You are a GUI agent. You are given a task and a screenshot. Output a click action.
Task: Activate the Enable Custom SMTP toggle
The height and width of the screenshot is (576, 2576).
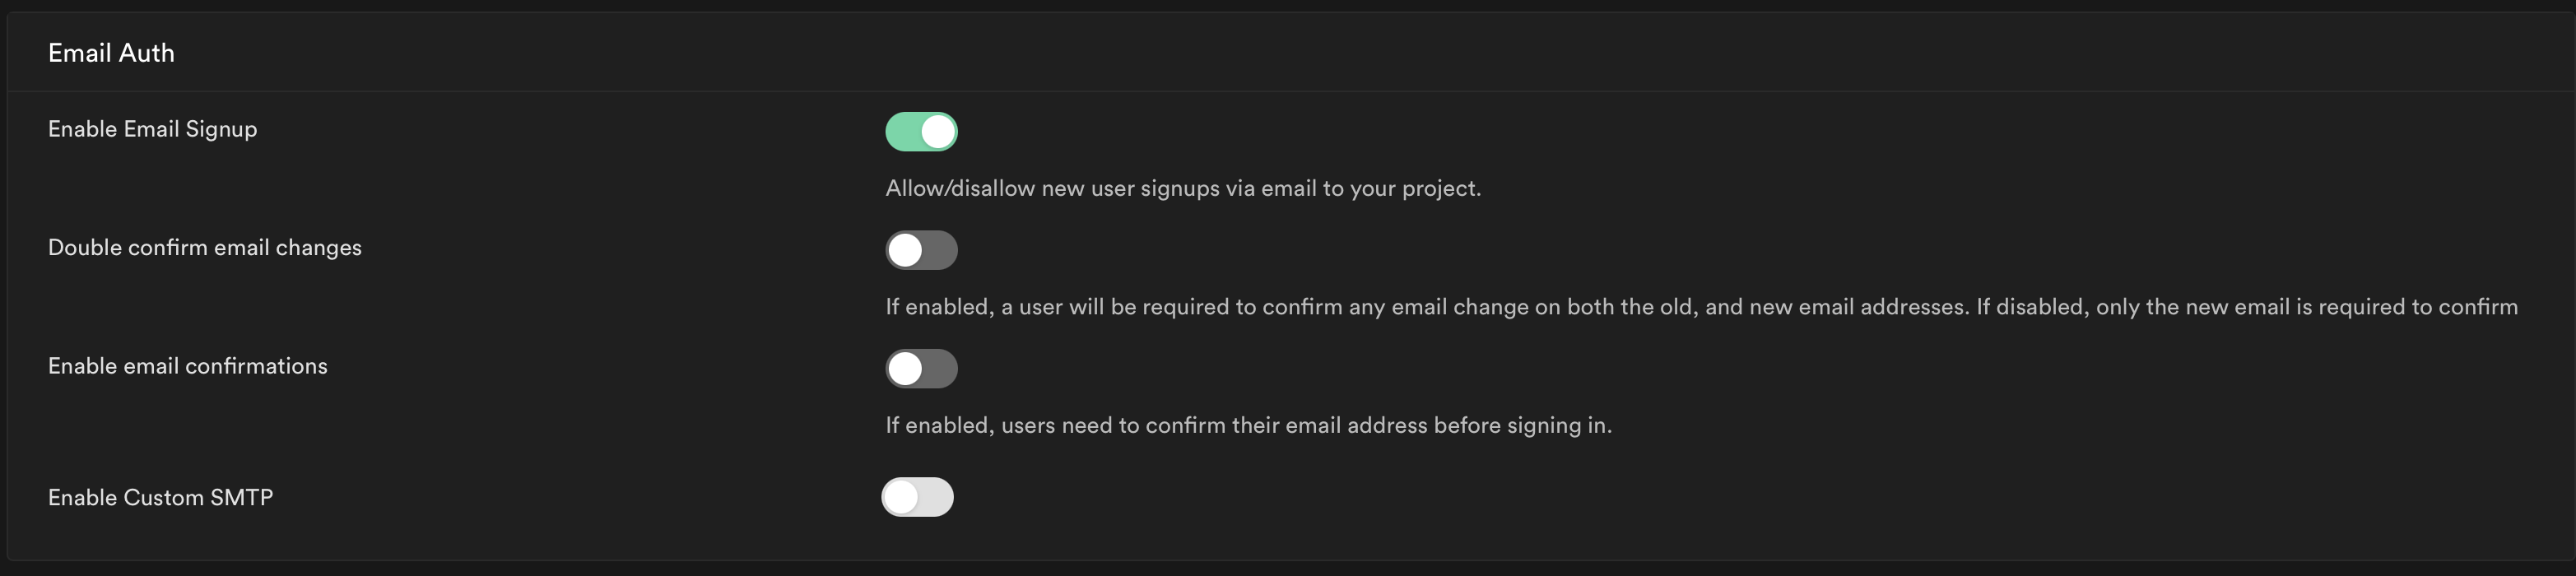(919, 497)
